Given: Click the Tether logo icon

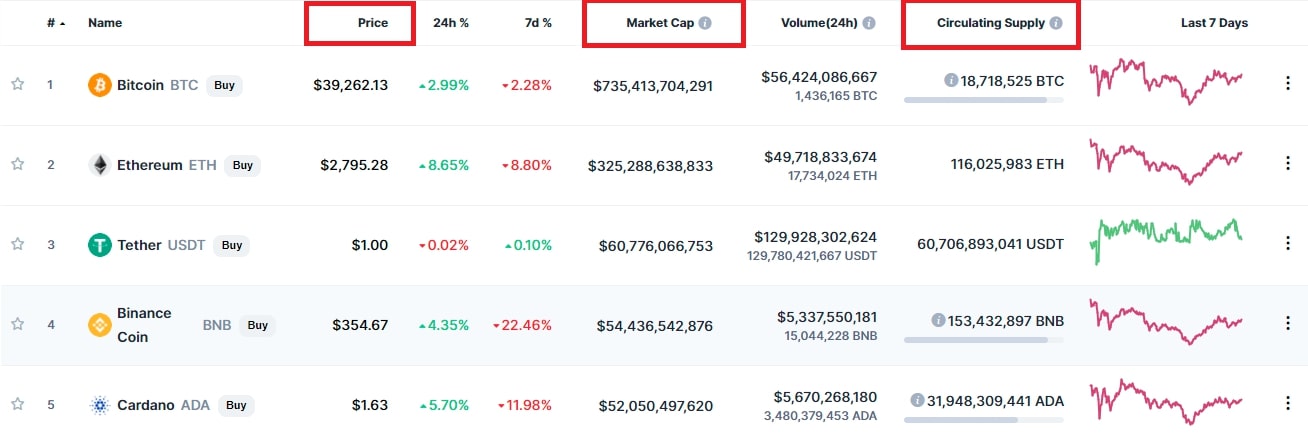Looking at the screenshot, I should pyautogui.click(x=99, y=245).
